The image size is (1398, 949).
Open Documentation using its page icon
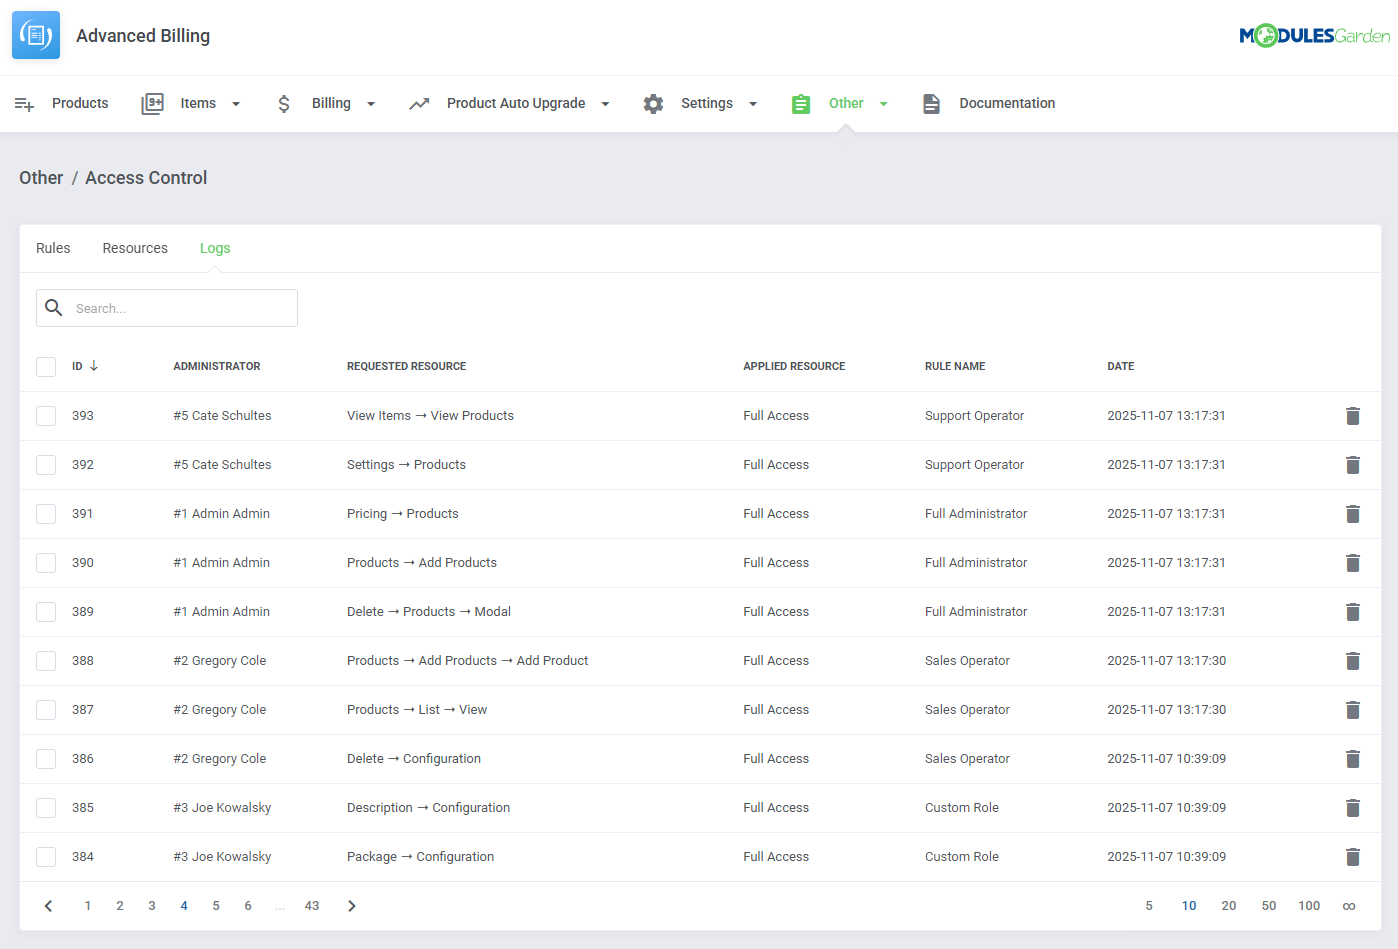[932, 103]
